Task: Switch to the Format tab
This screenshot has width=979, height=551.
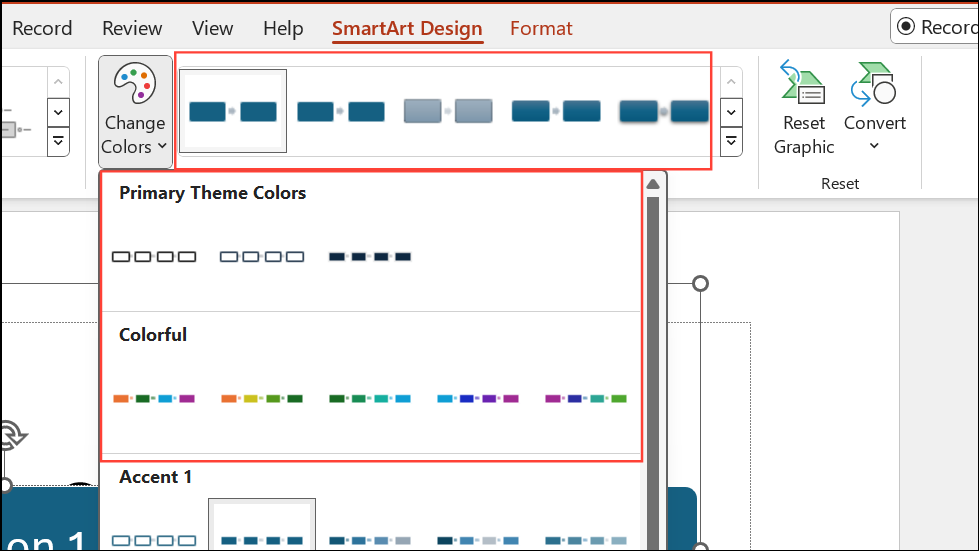Action: (x=541, y=28)
